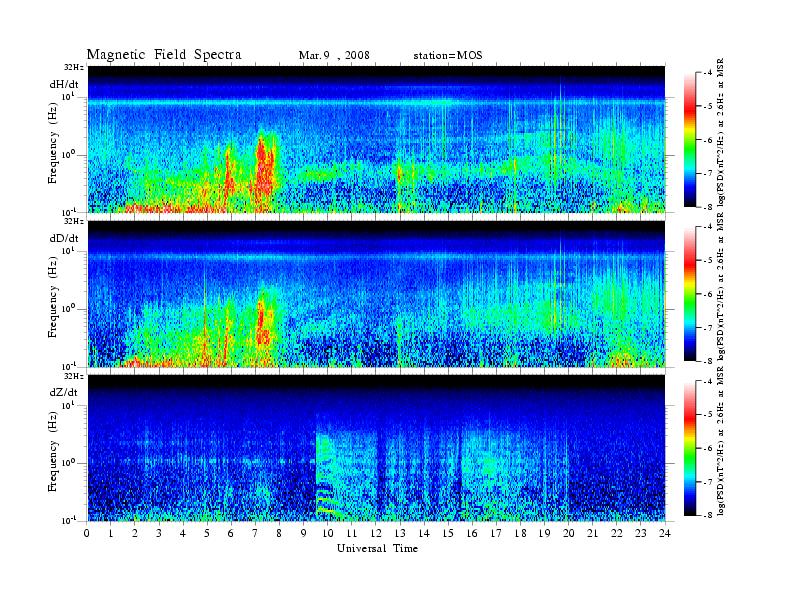Click the '32Hz' label atop the dH/dt panel
The image size is (792, 612).
coord(74,67)
